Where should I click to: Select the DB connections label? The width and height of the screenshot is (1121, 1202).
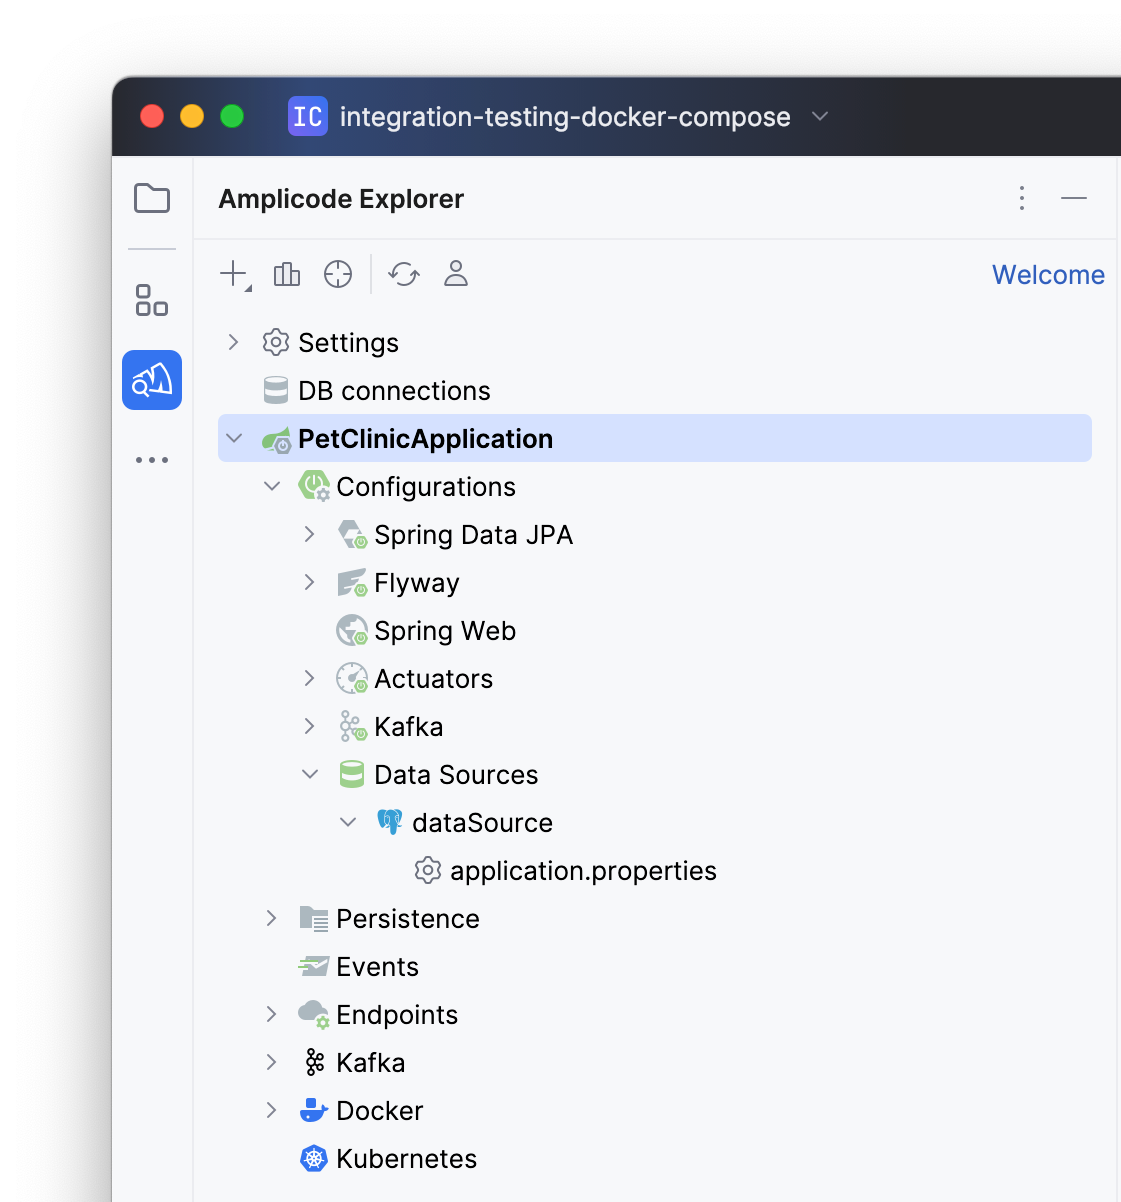394,391
